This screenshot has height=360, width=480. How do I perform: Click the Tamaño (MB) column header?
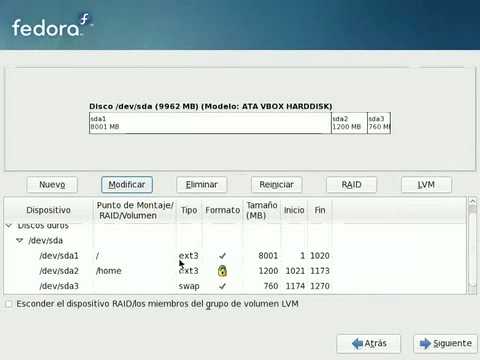pyautogui.click(x=262, y=210)
